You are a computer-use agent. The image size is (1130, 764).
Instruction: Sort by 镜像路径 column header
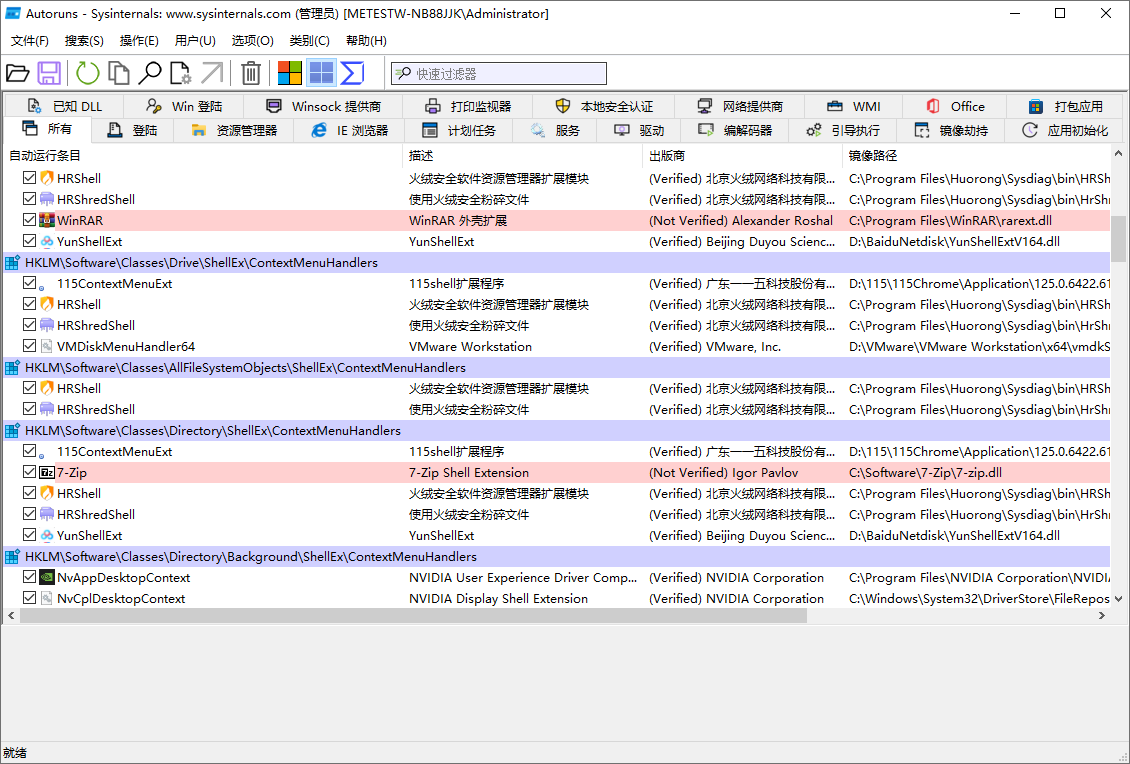click(976, 156)
